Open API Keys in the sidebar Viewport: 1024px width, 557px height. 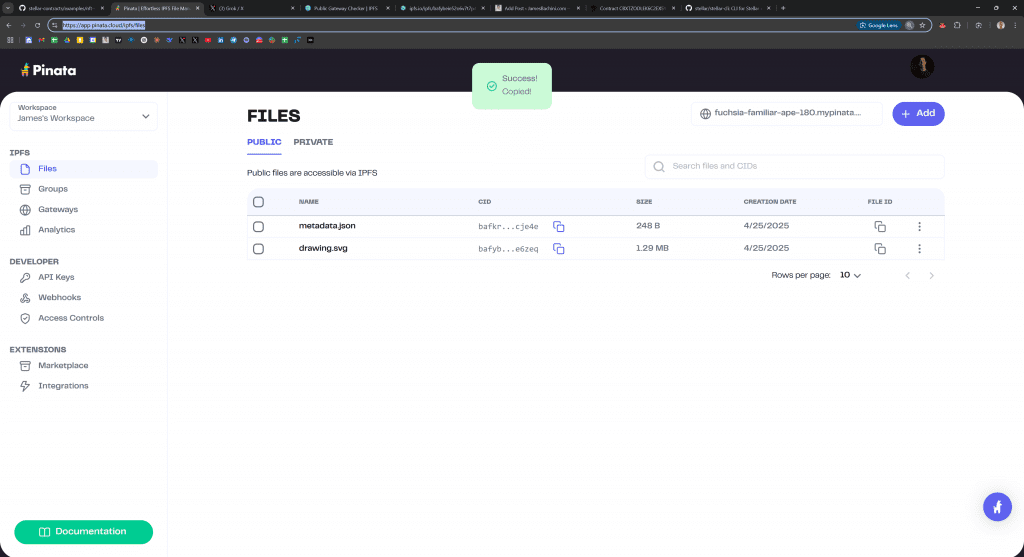(56, 277)
